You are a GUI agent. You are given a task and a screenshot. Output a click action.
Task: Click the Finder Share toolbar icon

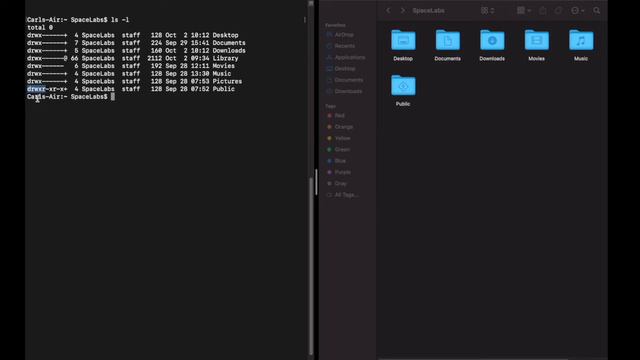point(542,11)
